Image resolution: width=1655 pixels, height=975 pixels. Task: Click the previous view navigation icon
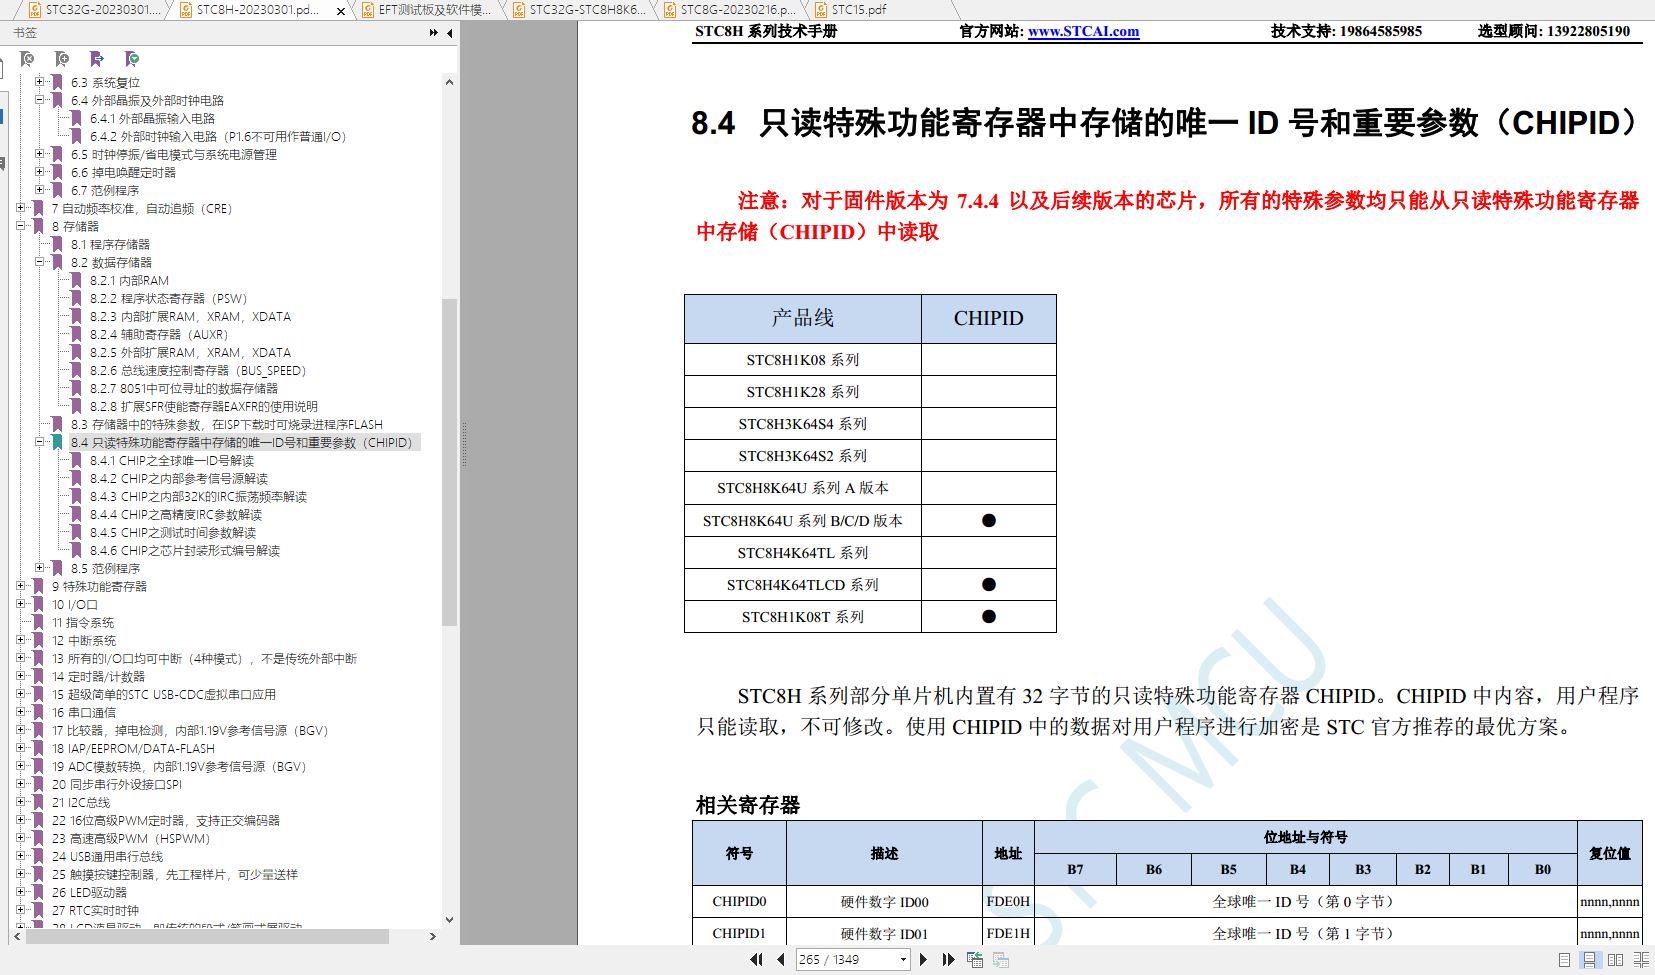975,959
